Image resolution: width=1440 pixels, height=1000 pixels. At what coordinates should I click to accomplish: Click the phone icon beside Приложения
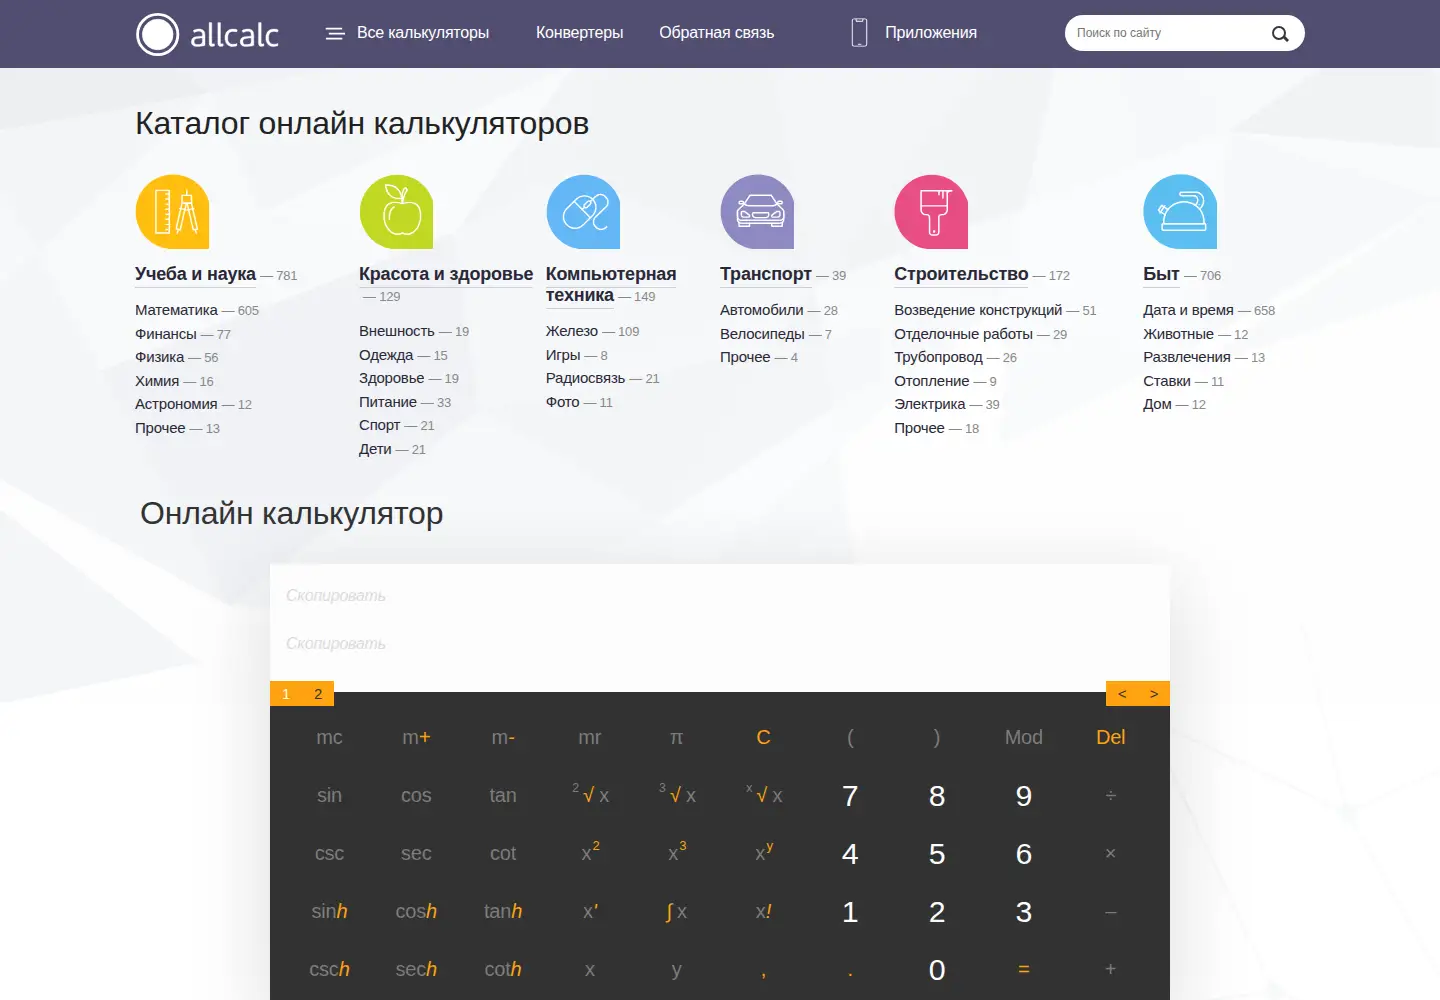pyautogui.click(x=859, y=32)
